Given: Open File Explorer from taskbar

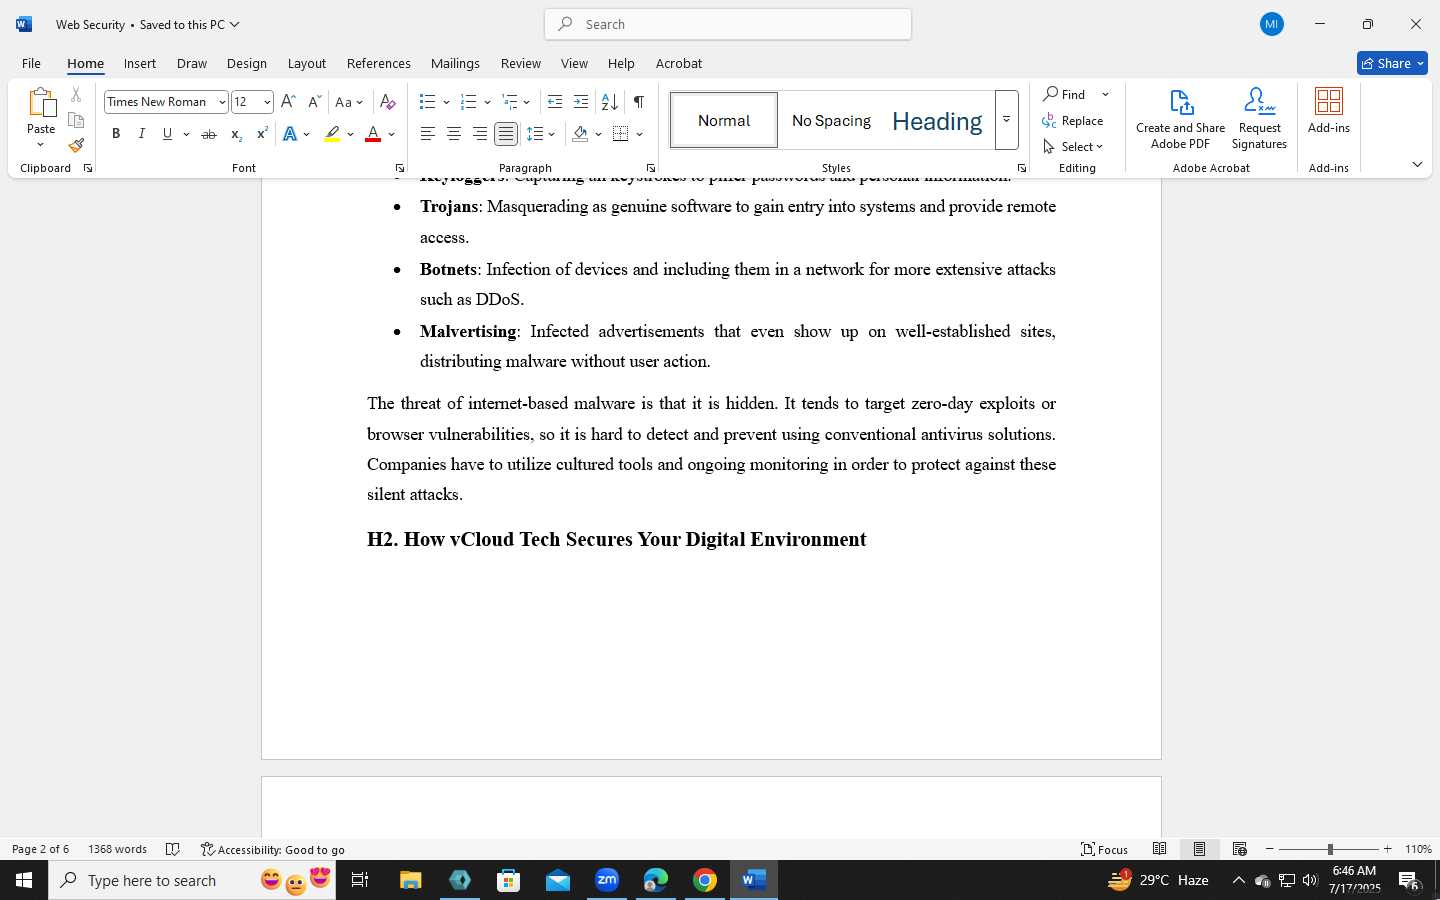Looking at the screenshot, I should point(411,881).
